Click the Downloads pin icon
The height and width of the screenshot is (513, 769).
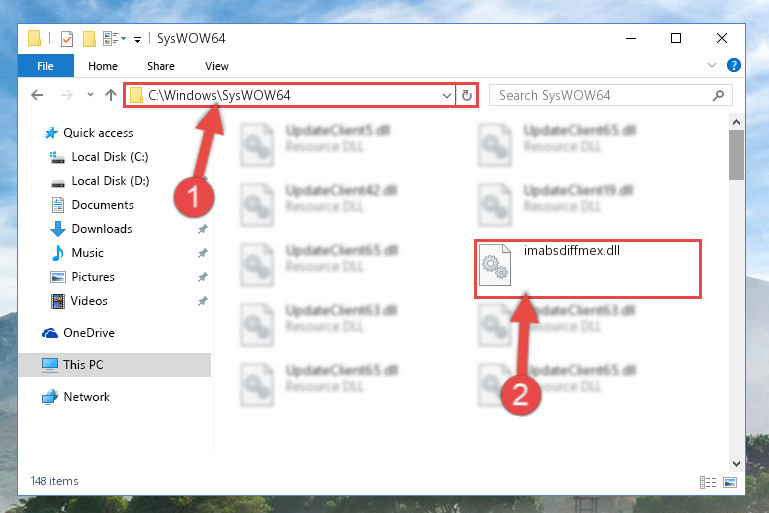coord(202,229)
